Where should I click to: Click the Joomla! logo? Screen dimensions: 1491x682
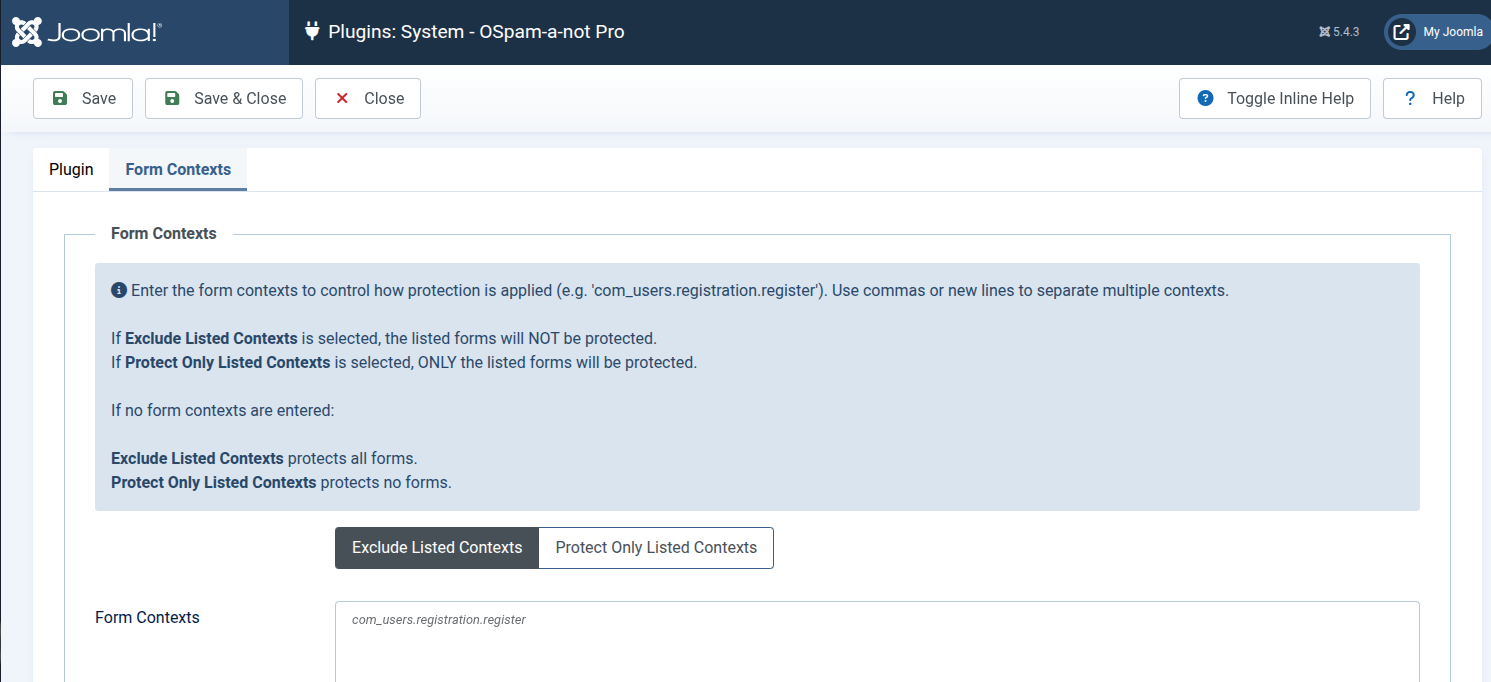click(x=86, y=32)
